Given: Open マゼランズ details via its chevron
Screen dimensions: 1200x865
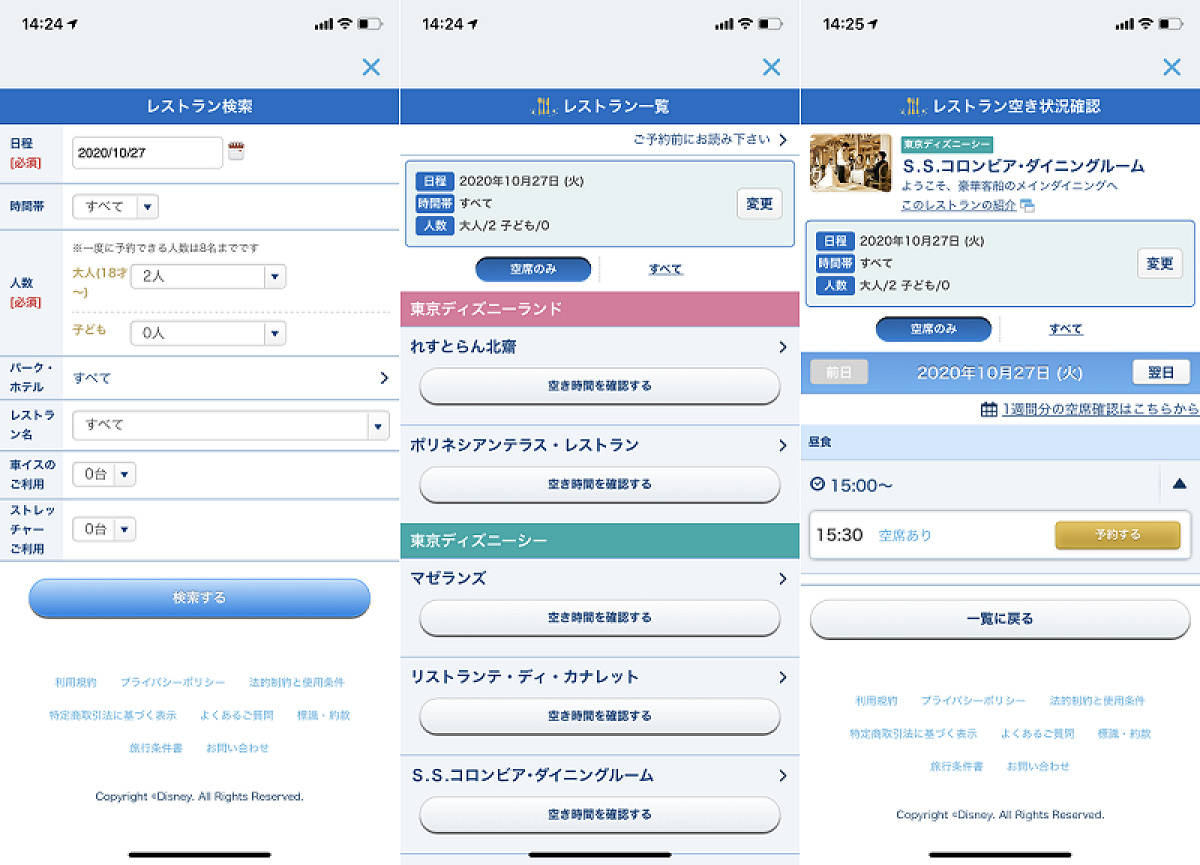Looking at the screenshot, I should [782, 578].
